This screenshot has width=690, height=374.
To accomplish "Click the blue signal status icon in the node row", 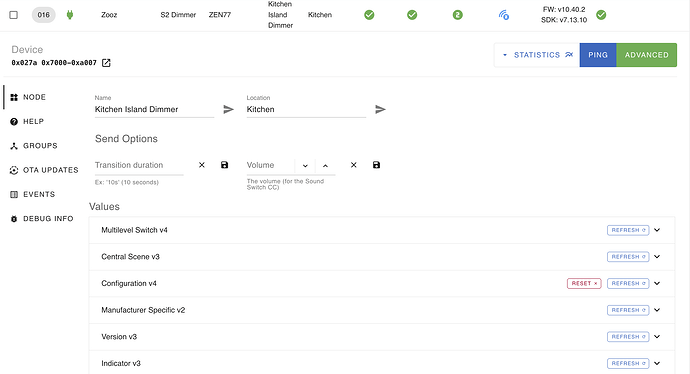I will click(x=504, y=15).
